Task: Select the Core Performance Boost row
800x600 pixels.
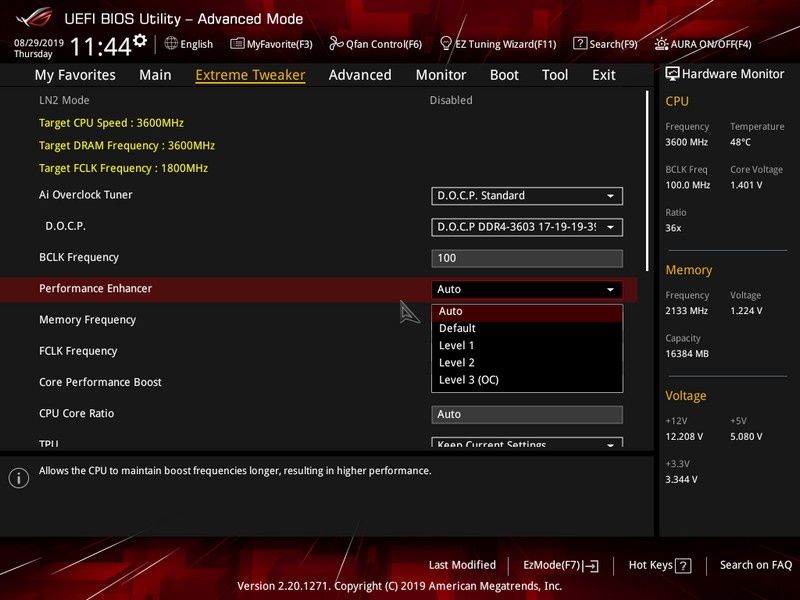Action: [100, 382]
